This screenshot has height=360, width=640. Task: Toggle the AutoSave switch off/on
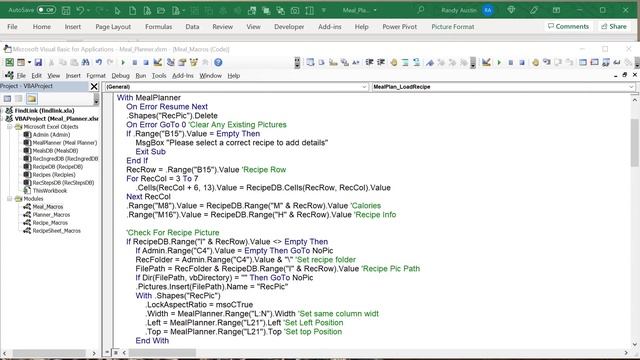pyautogui.click(x=46, y=10)
